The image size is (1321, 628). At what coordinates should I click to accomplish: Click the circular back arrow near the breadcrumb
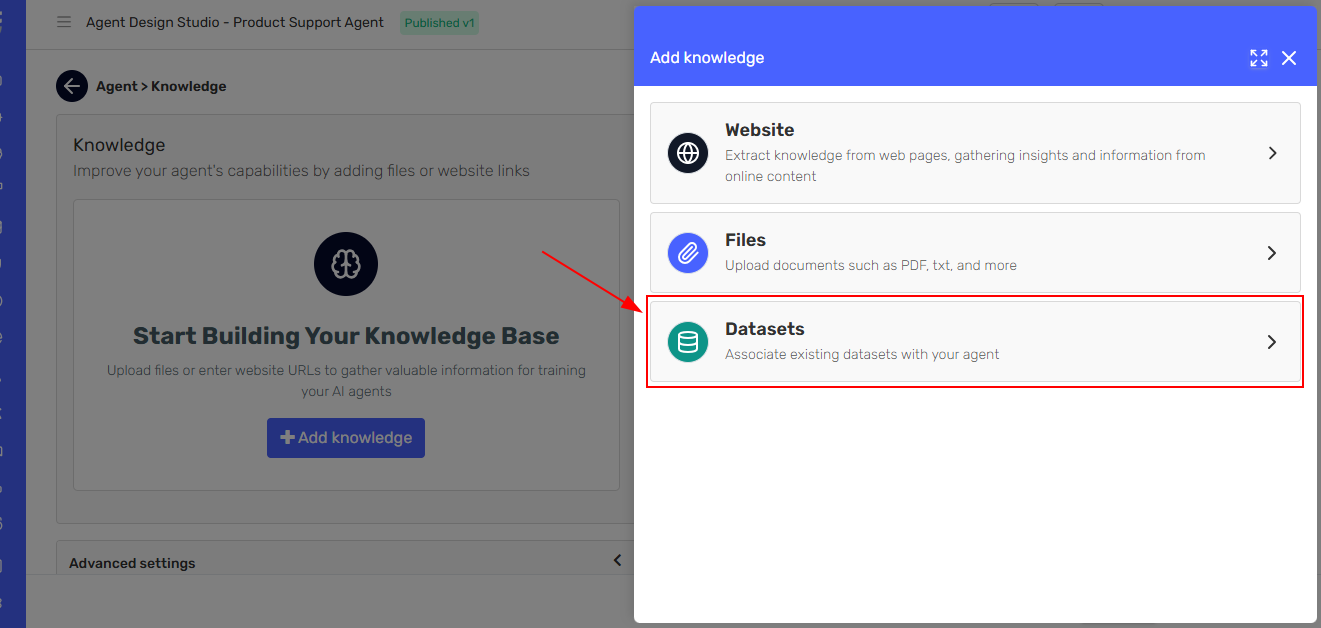71,86
